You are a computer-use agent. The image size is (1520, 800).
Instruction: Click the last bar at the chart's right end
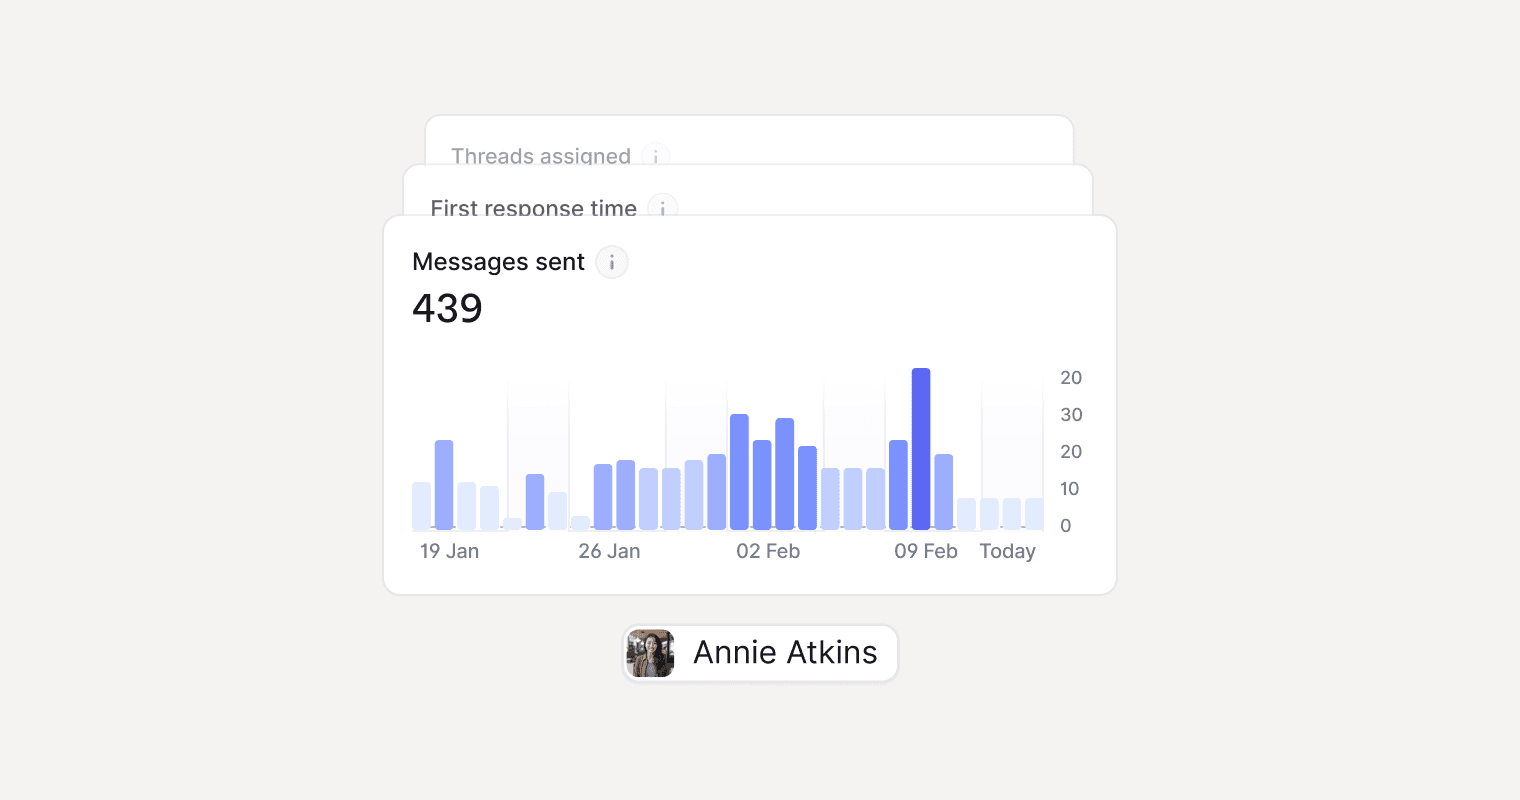pos(1034,514)
